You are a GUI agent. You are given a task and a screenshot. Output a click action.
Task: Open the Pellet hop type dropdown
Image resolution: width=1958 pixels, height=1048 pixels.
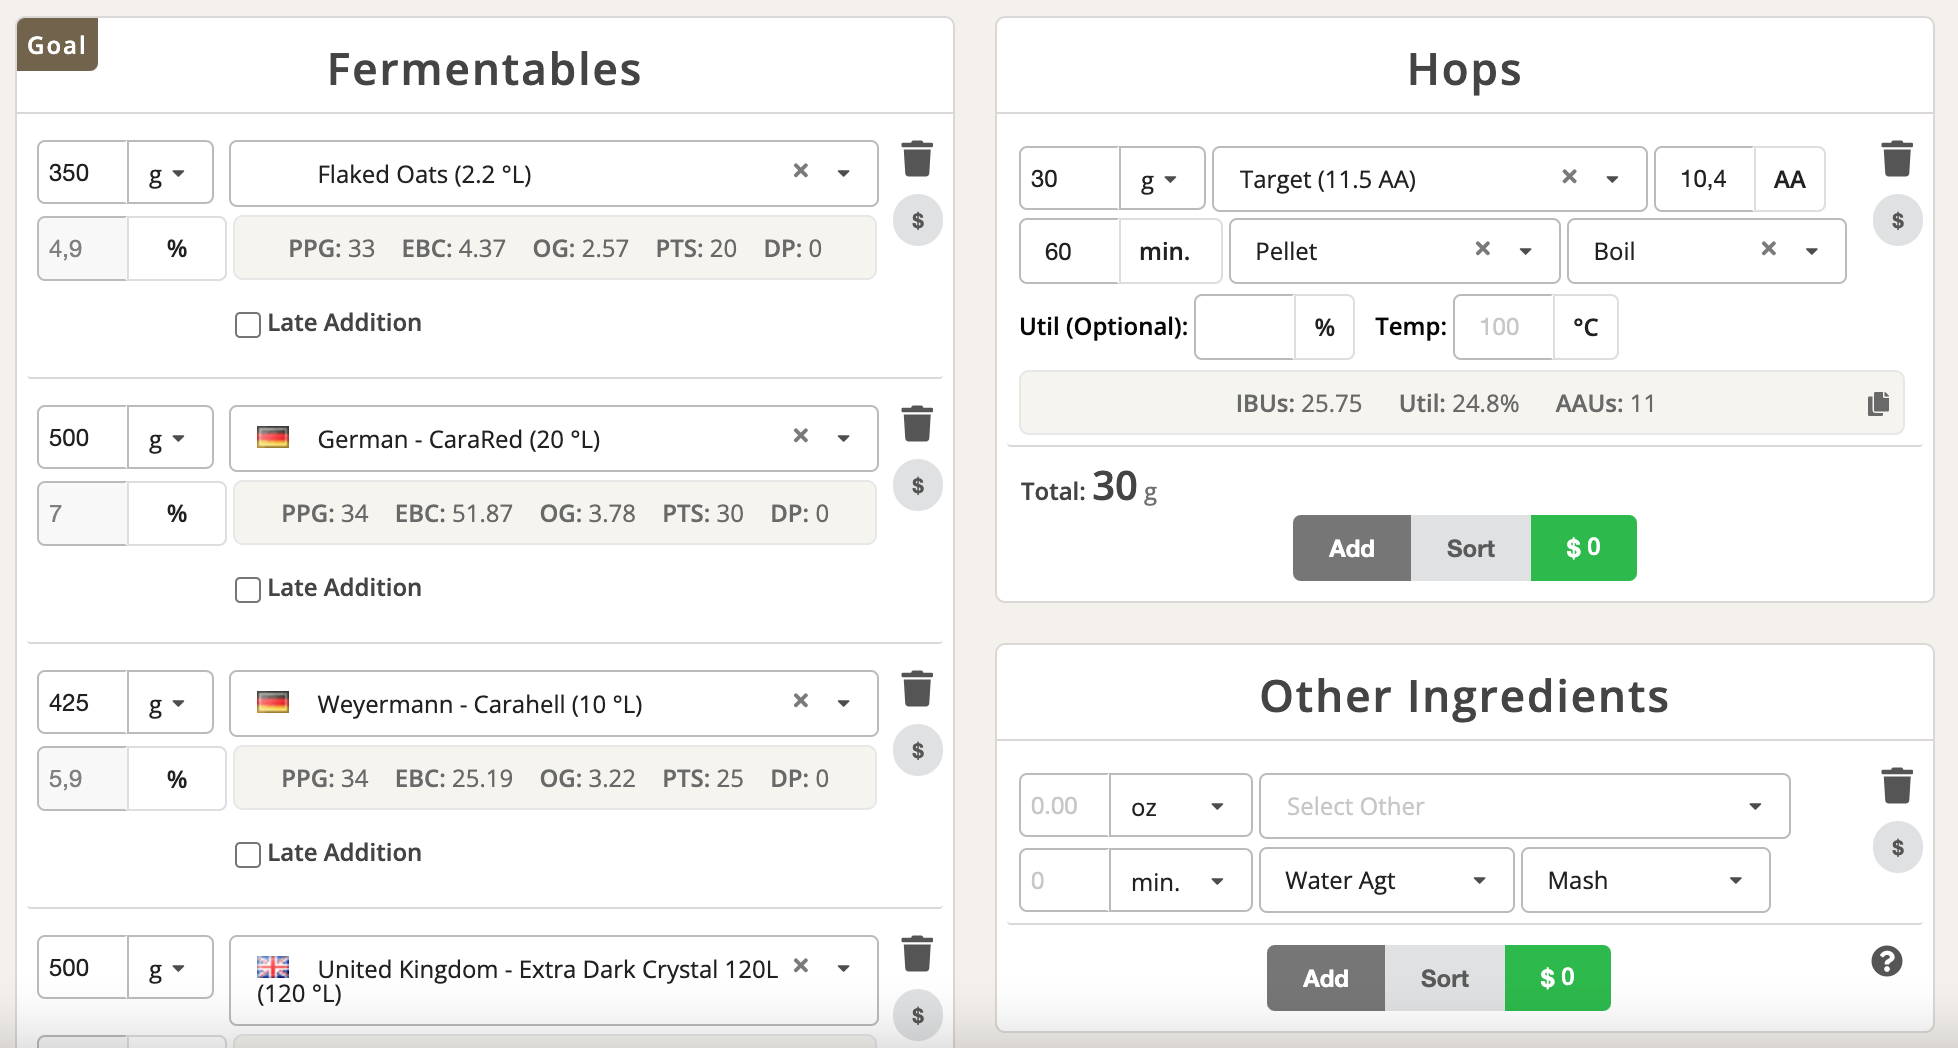pyautogui.click(x=1525, y=251)
